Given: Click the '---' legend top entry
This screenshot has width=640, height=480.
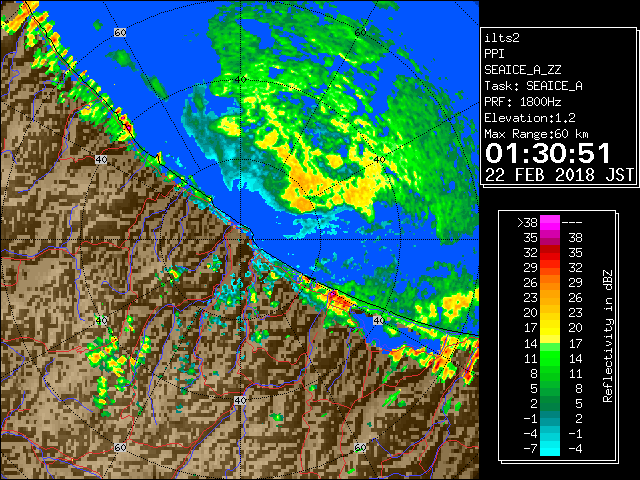Looking at the screenshot, I should (x=572, y=223).
